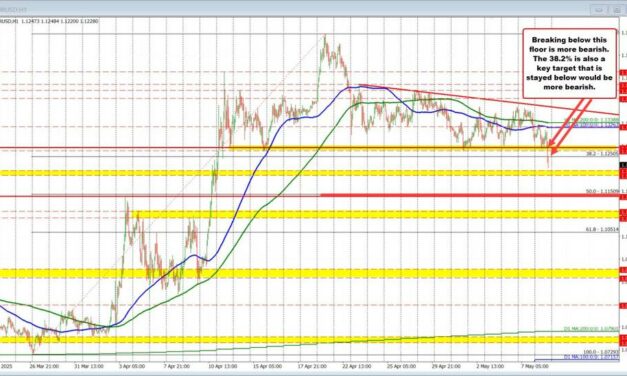
Task: Click the '10 Apr 13:00' time axis label
Action: 223,366
